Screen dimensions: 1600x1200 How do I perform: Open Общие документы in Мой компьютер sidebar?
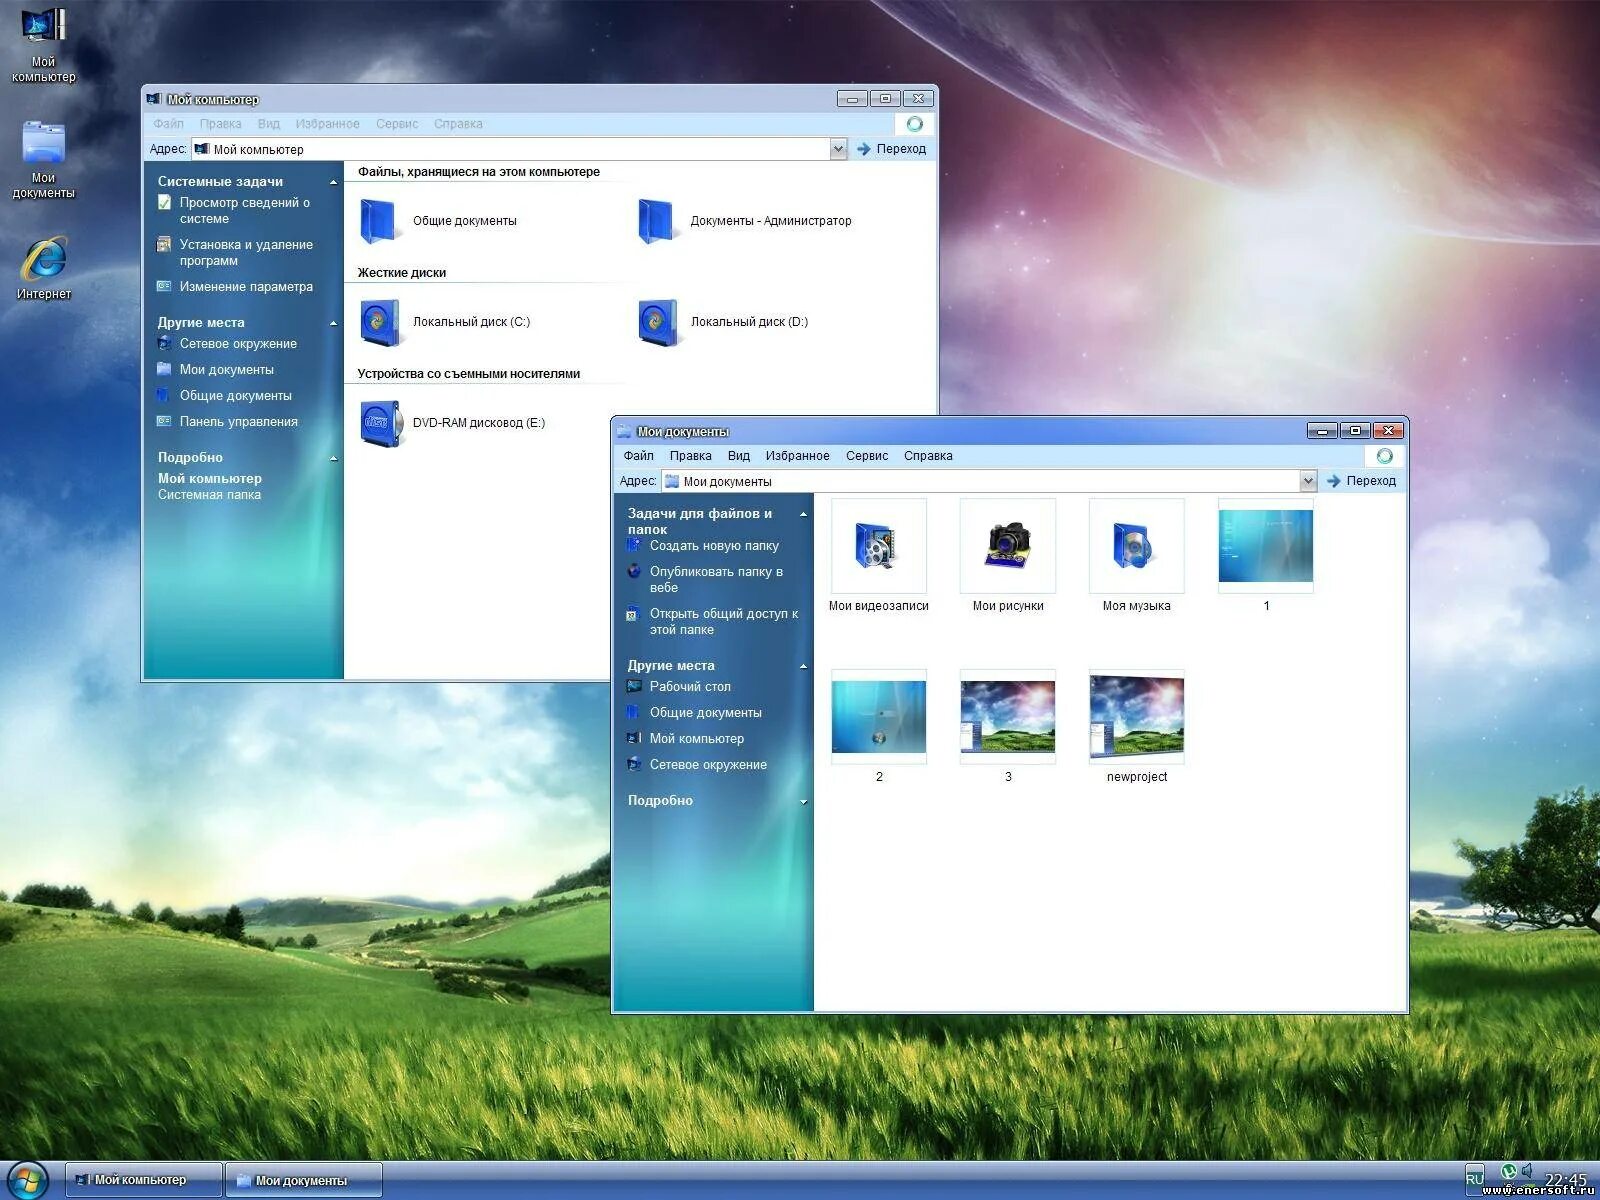point(224,396)
